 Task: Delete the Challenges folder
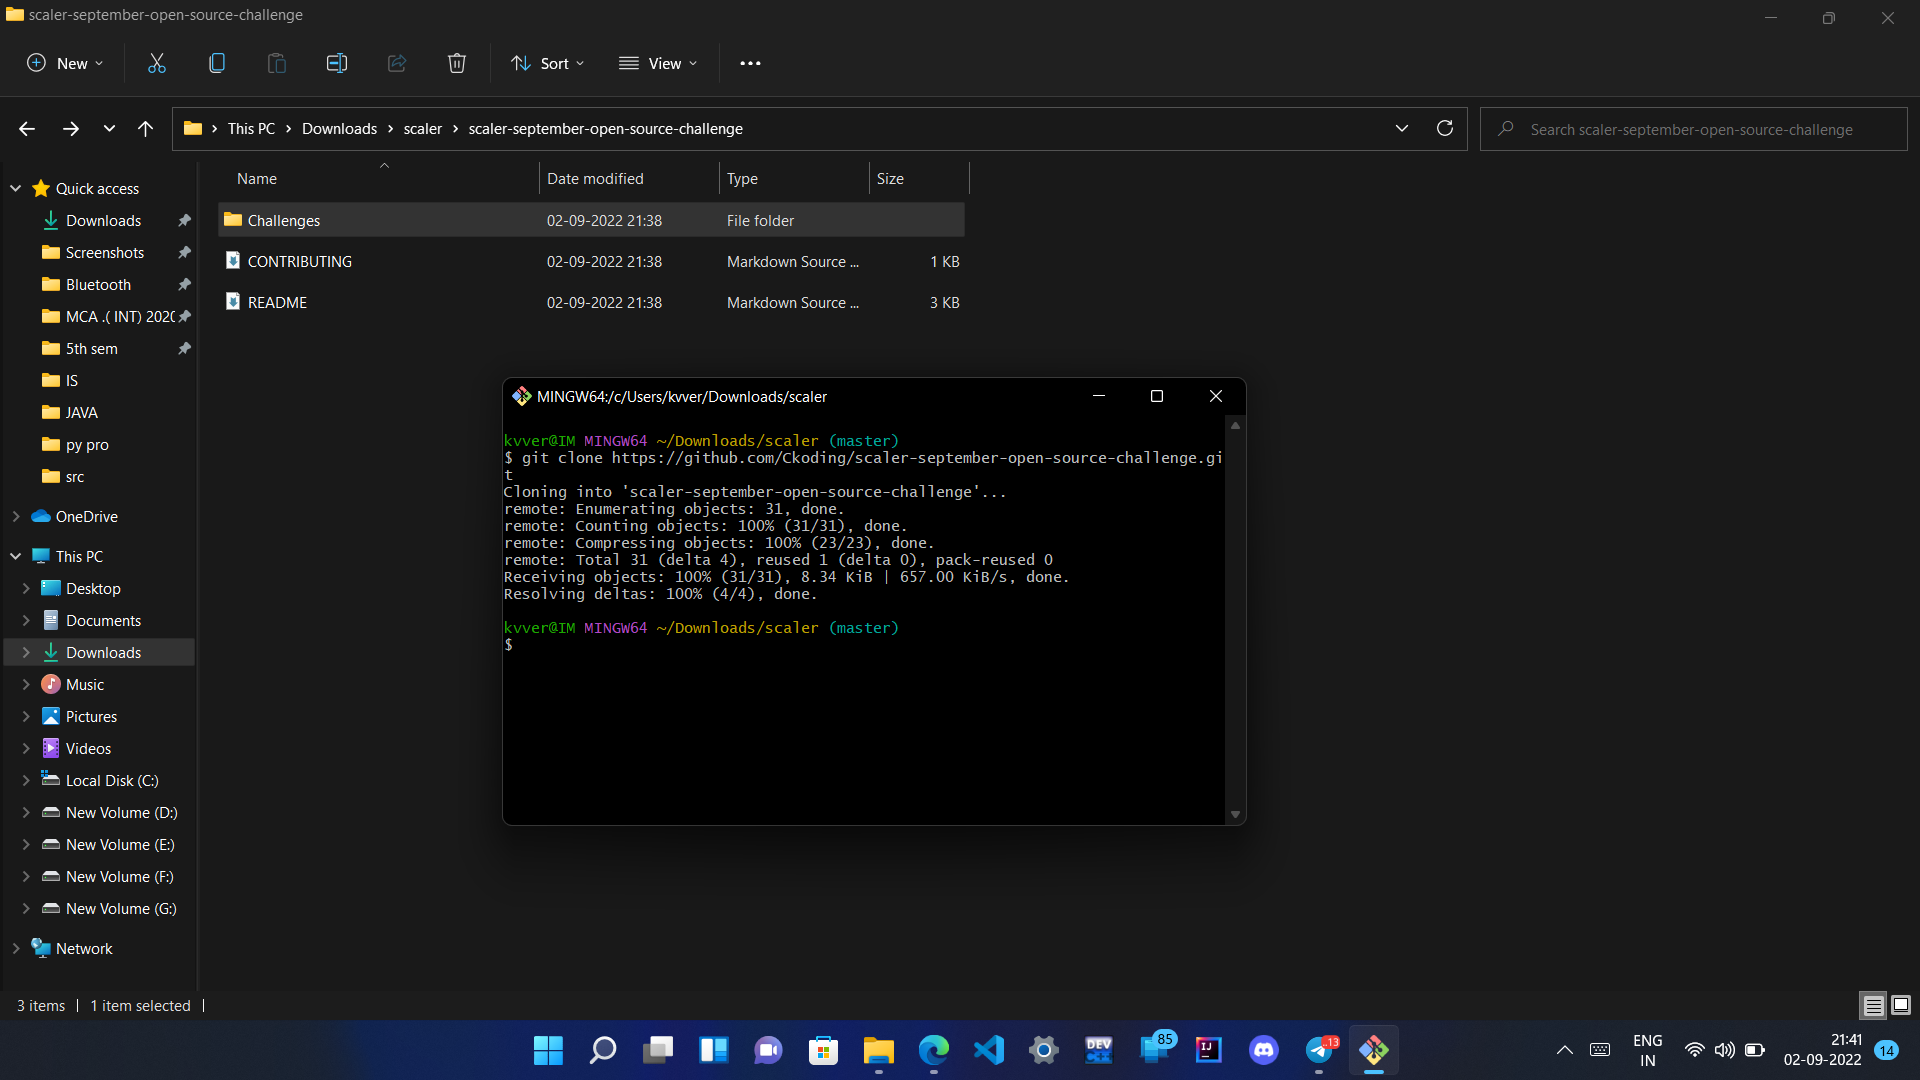[x=456, y=62]
